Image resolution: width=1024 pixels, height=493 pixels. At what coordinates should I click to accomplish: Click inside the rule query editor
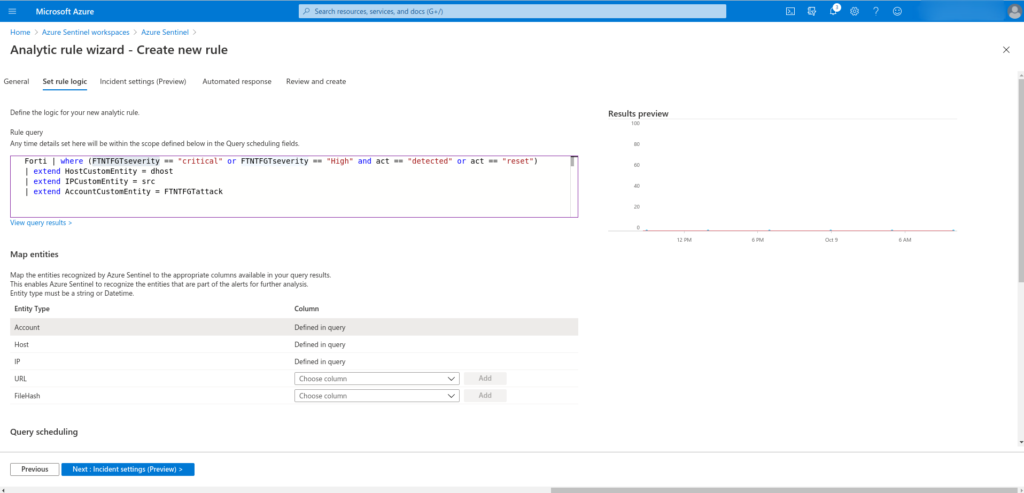pos(294,186)
